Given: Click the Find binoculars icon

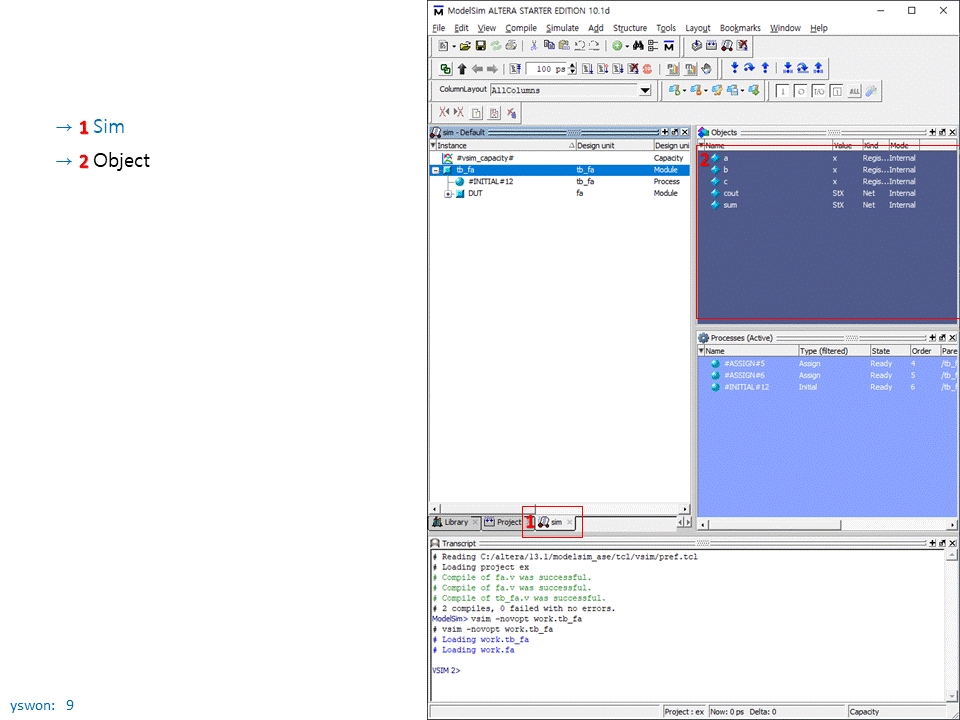Looking at the screenshot, I should coord(638,46).
